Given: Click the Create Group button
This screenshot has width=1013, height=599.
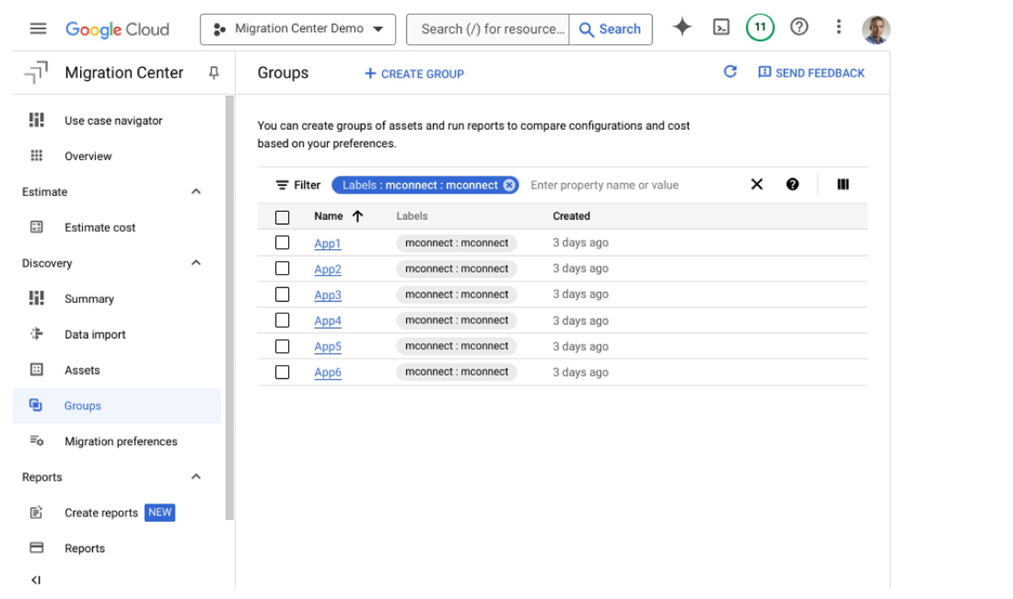Looking at the screenshot, I should [x=414, y=74].
